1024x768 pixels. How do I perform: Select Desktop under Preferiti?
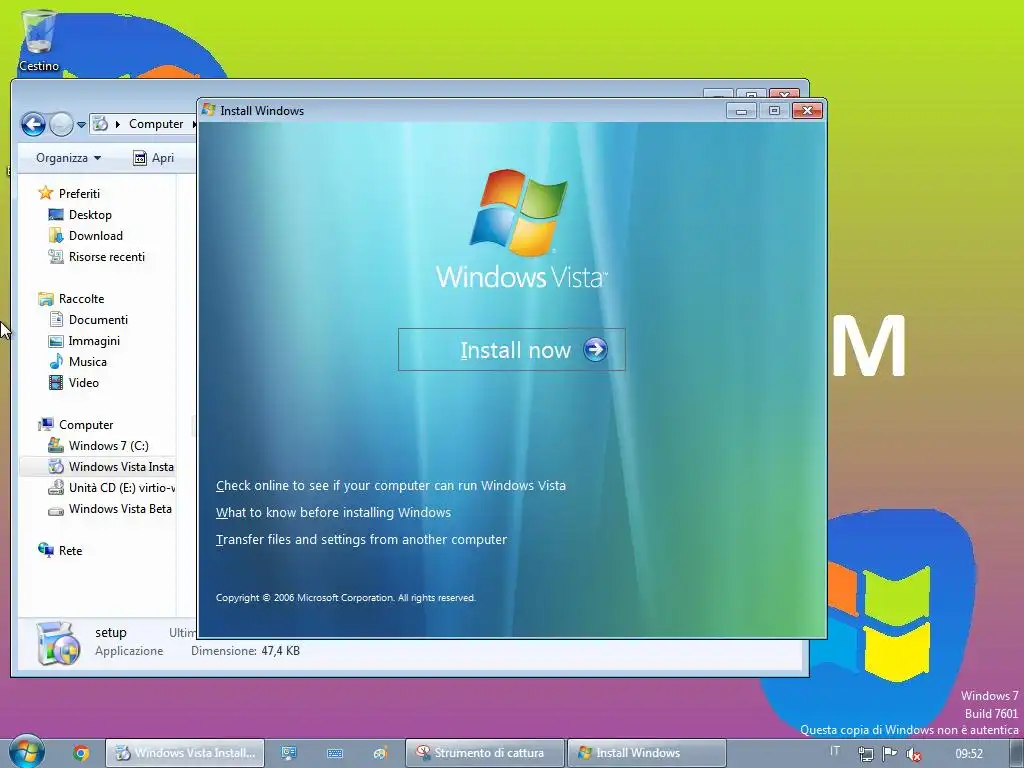tap(90, 215)
